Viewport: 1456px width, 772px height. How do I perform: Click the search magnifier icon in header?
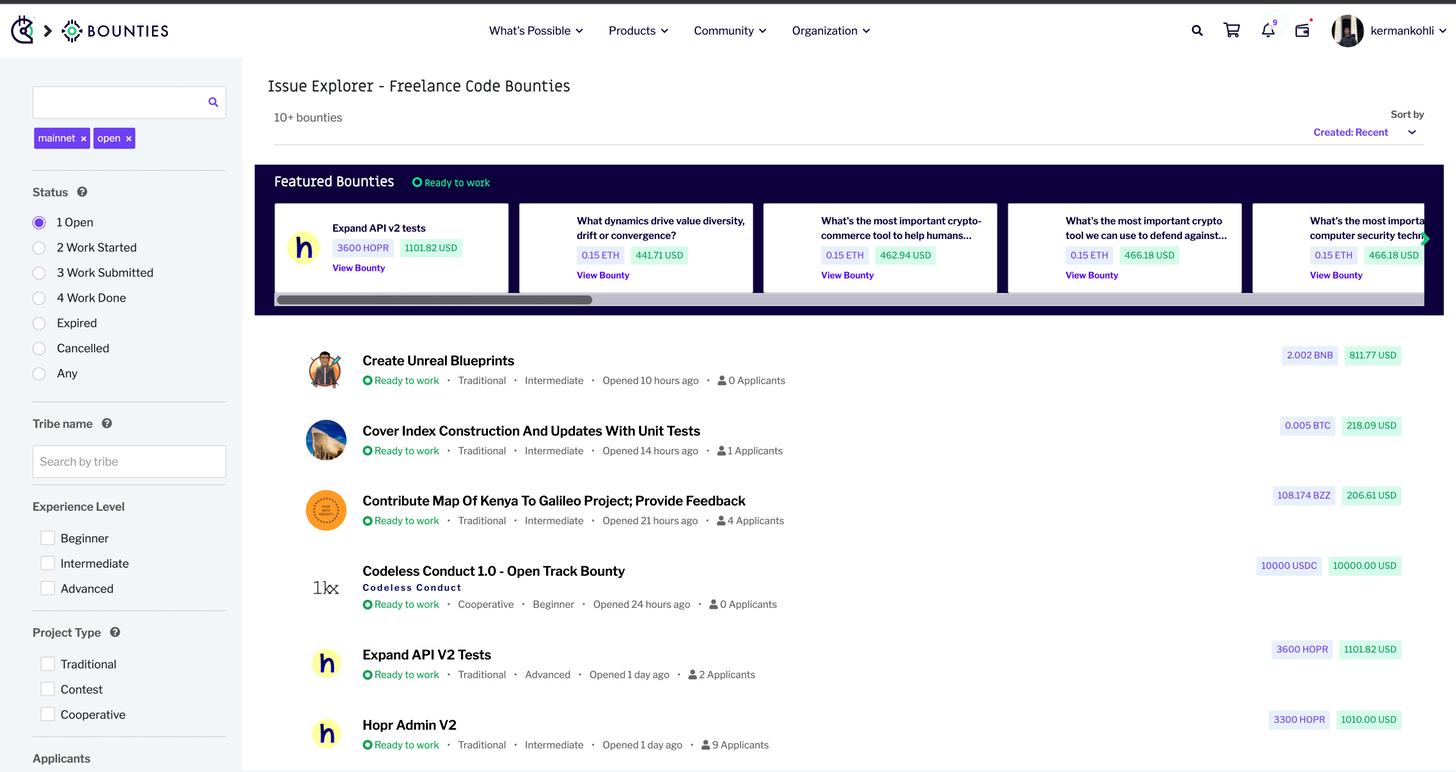[1197, 31]
